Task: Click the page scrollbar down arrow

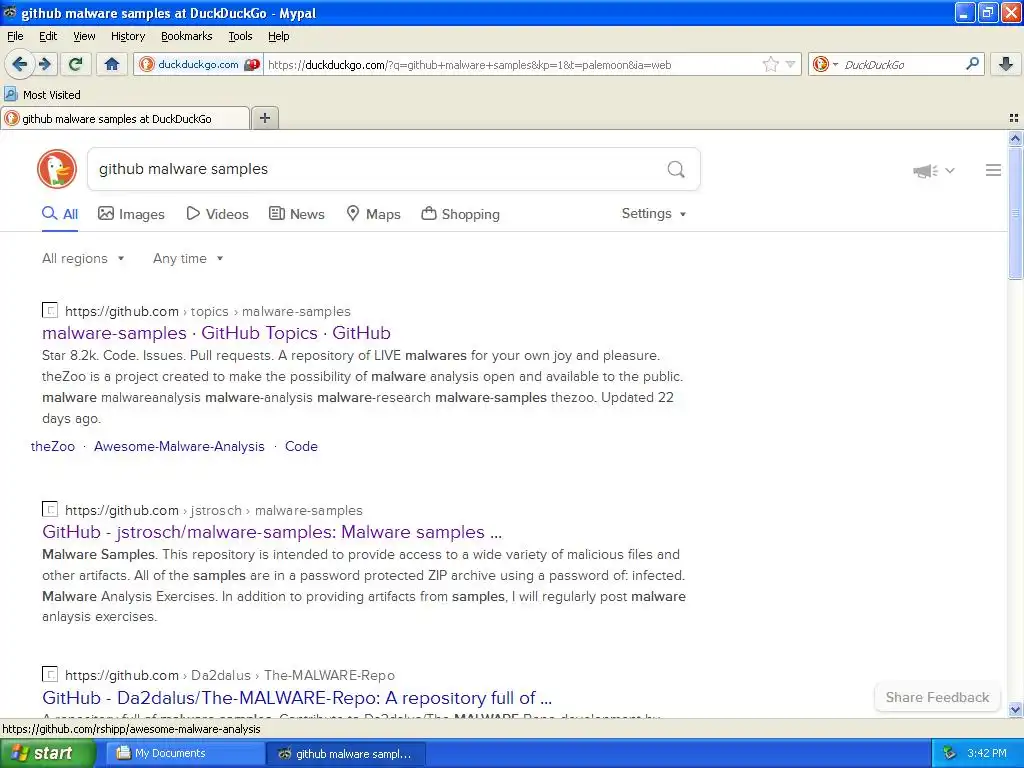Action: click(x=1015, y=709)
